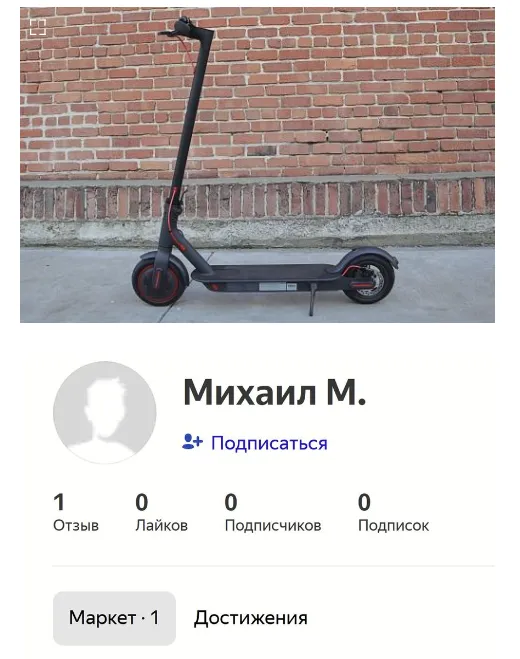Click the Подписаться link text
Viewport: 520px width, 659px height.
[269, 443]
